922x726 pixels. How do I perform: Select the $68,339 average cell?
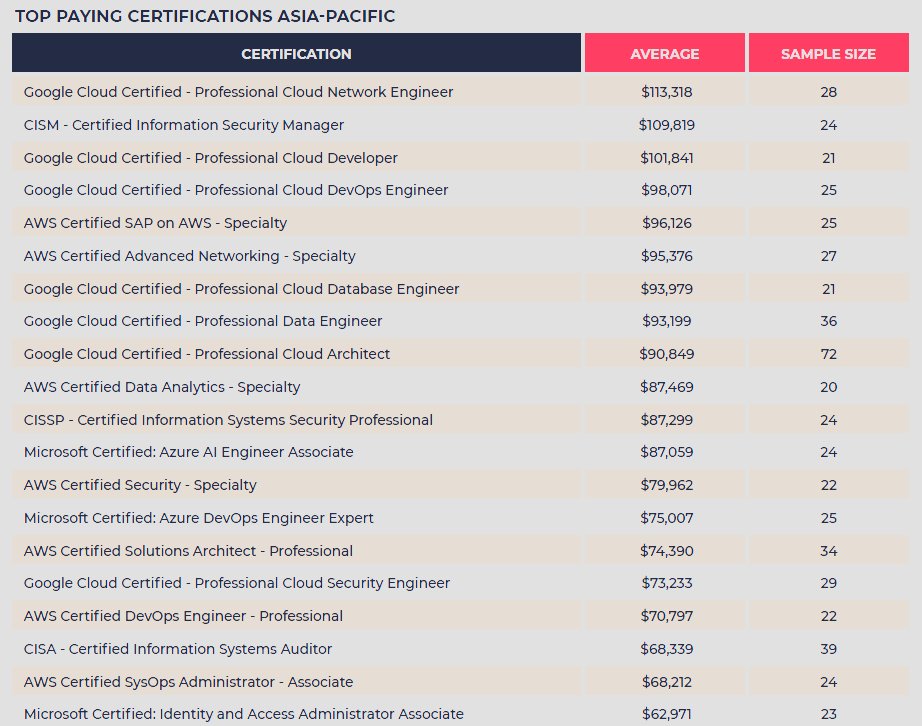tap(667, 649)
